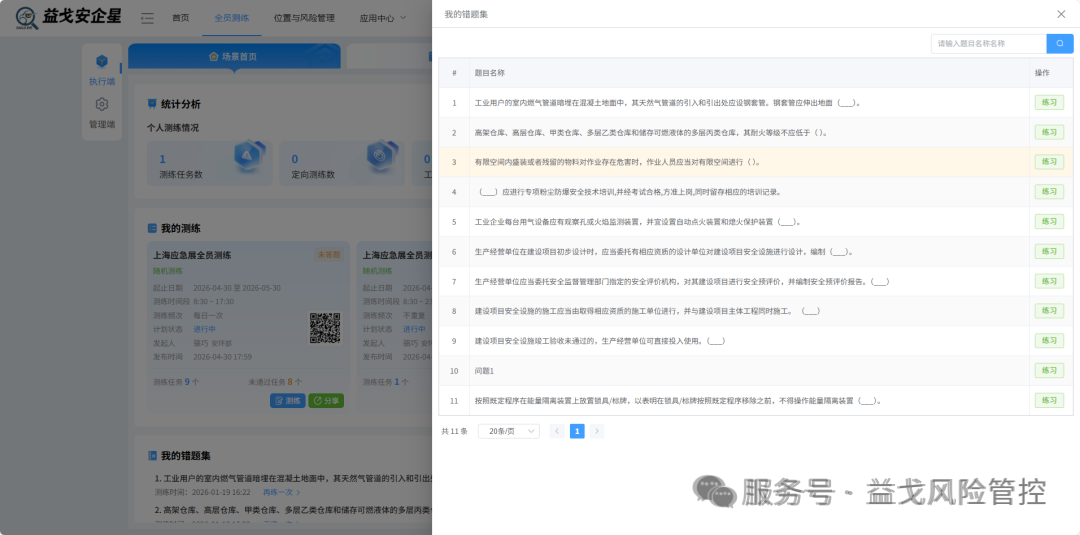The height and width of the screenshot is (535, 1080).
Task: Click the 题目名称 column header
Action: (x=490, y=72)
